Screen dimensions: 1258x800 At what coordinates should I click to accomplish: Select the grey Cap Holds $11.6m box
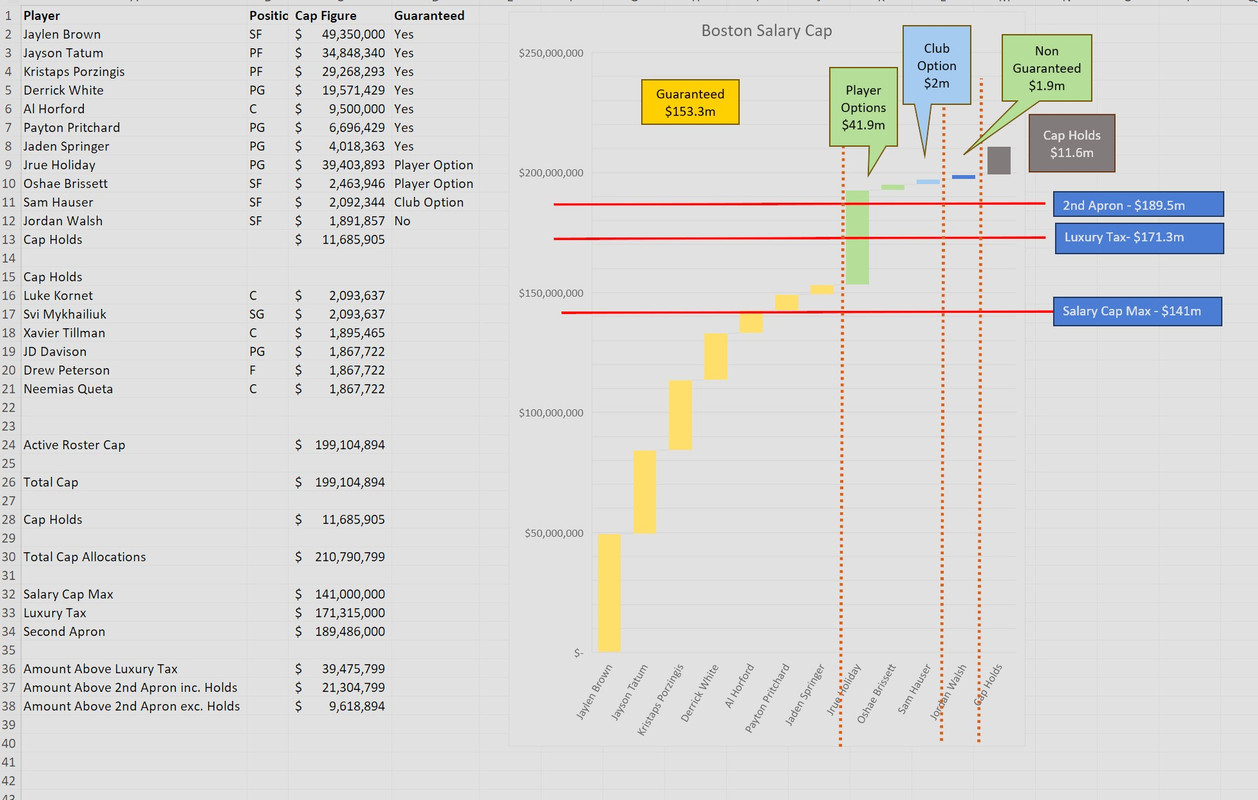point(1071,144)
